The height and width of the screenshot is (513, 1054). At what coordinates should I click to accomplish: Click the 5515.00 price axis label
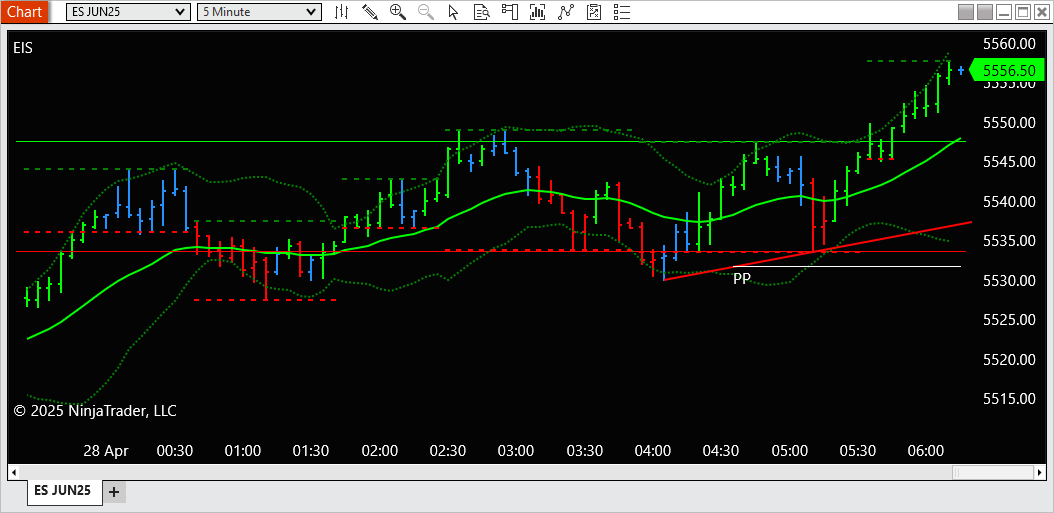click(x=1009, y=398)
